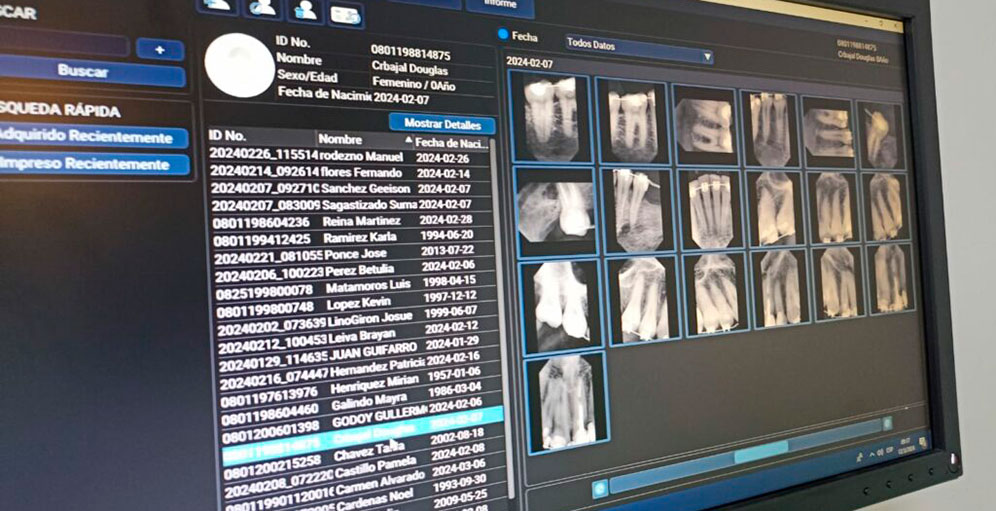Select the Fecha radio button
The width and height of the screenshot is (996, 511).
click(x=503, y=35)
